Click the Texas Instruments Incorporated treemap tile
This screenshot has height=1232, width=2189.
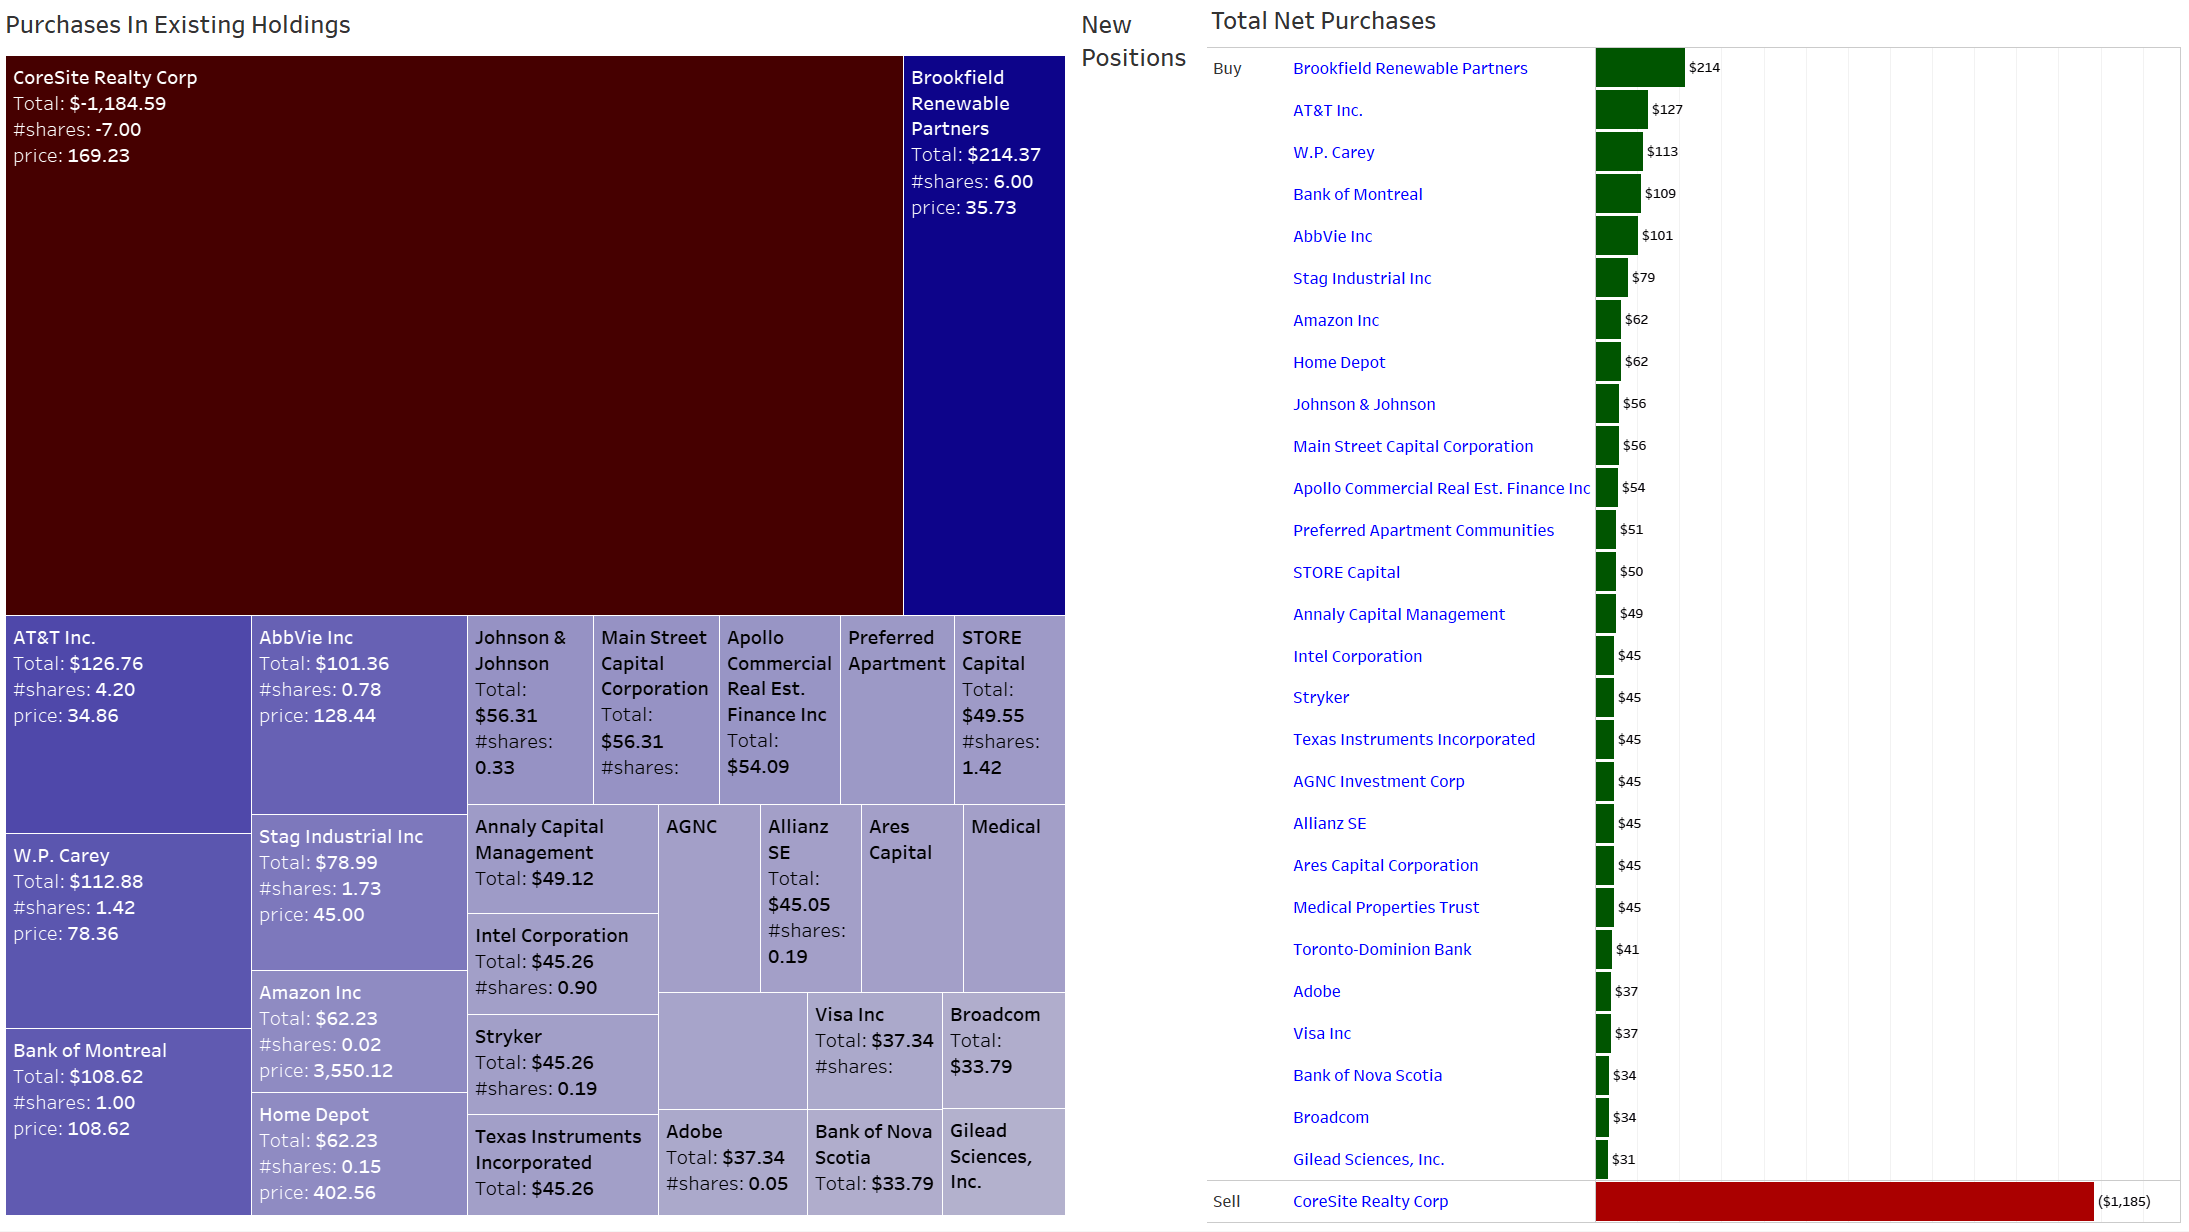point(562,1164)
